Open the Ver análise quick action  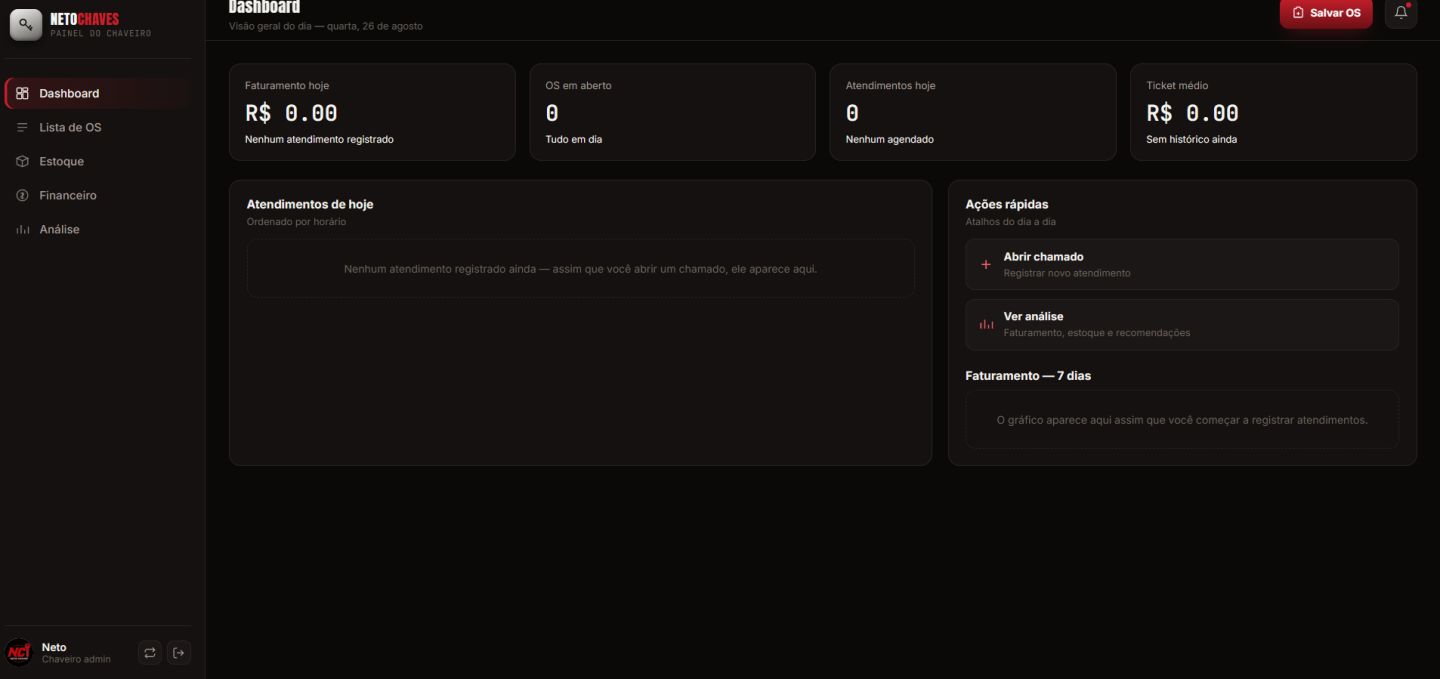pos(1182,324)
